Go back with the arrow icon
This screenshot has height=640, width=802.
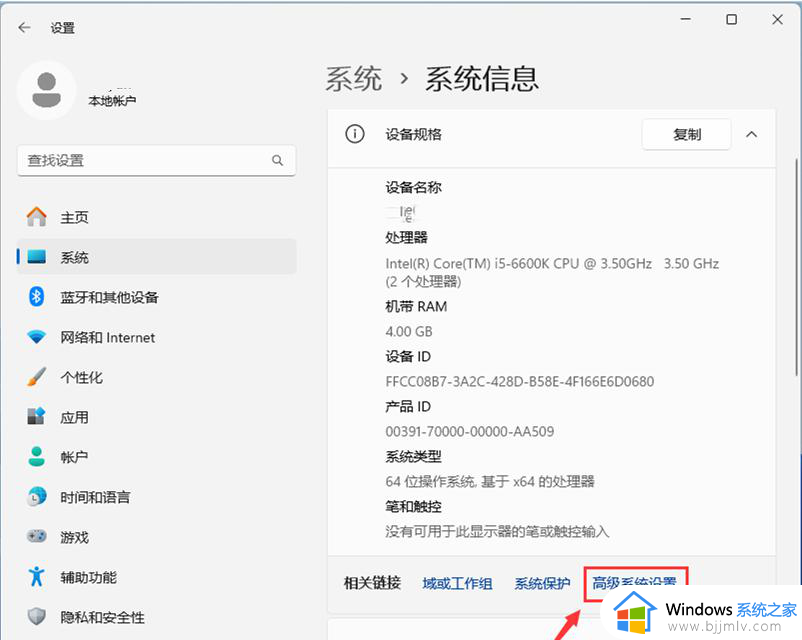coord(24,28)
